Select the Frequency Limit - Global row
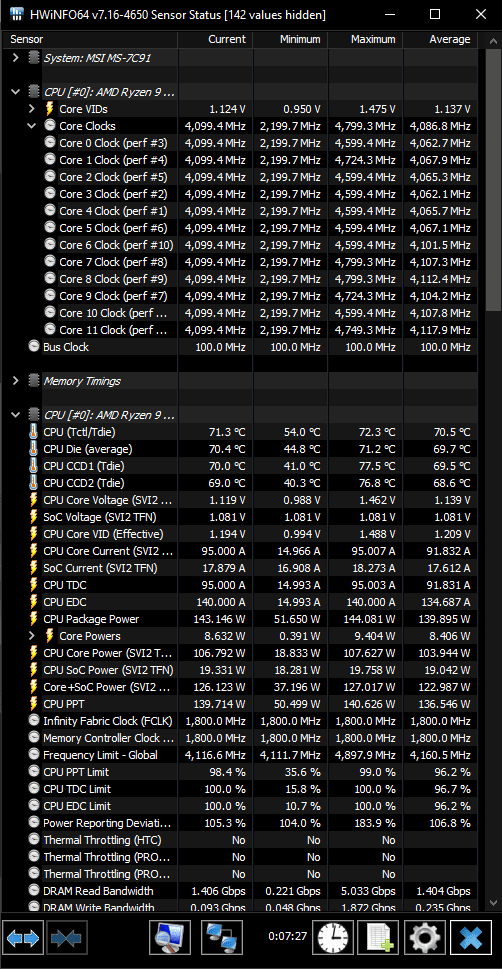 pyautogui.click(x=241, y=755)
